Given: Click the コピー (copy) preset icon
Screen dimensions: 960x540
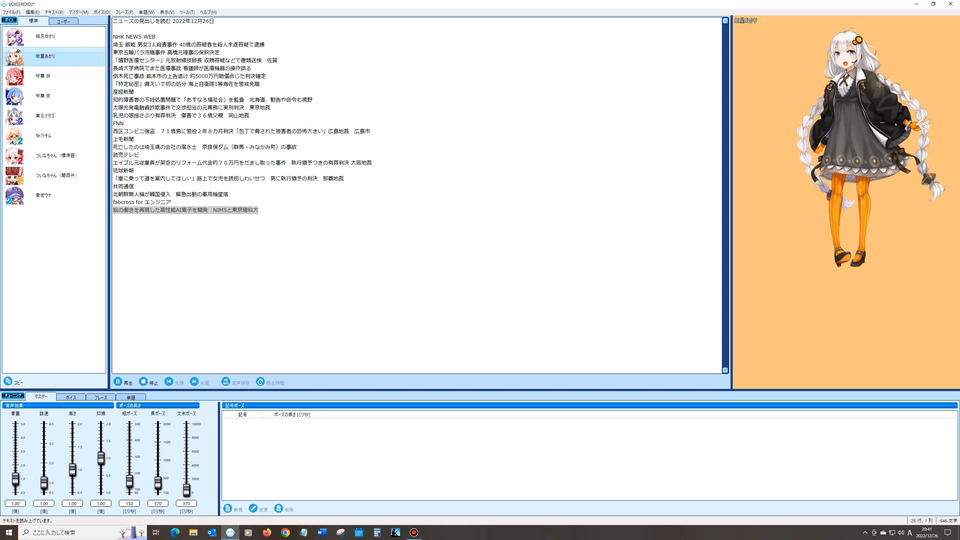Looking at the screenshot, I should pos(8,381).
